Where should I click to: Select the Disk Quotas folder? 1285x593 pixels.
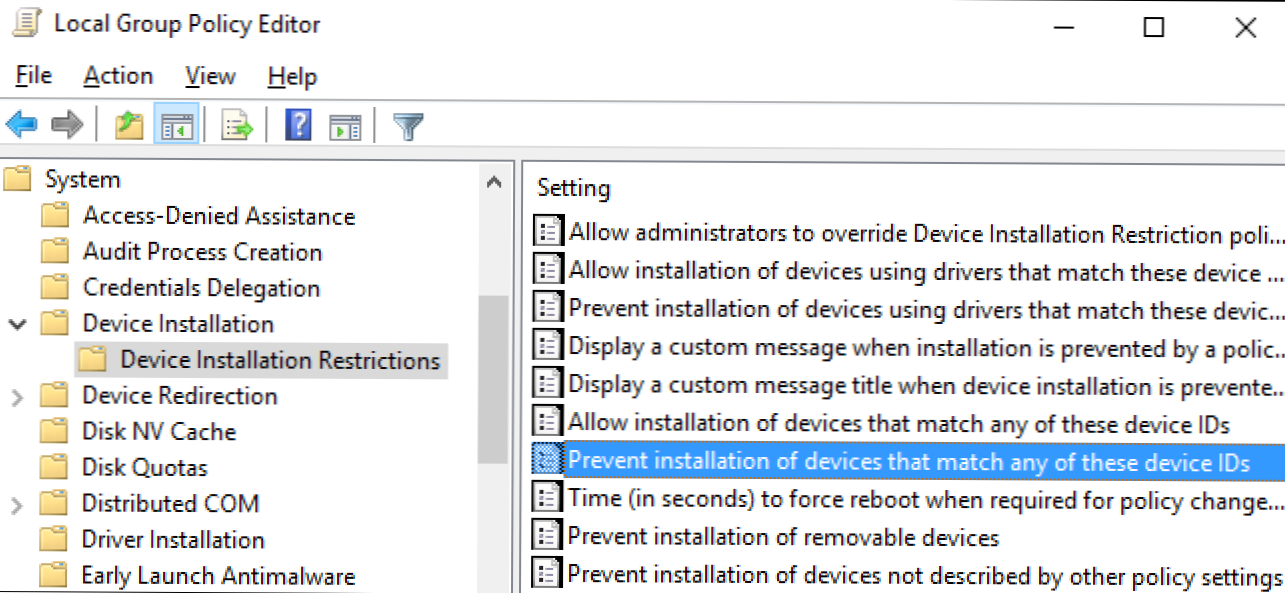144,468
